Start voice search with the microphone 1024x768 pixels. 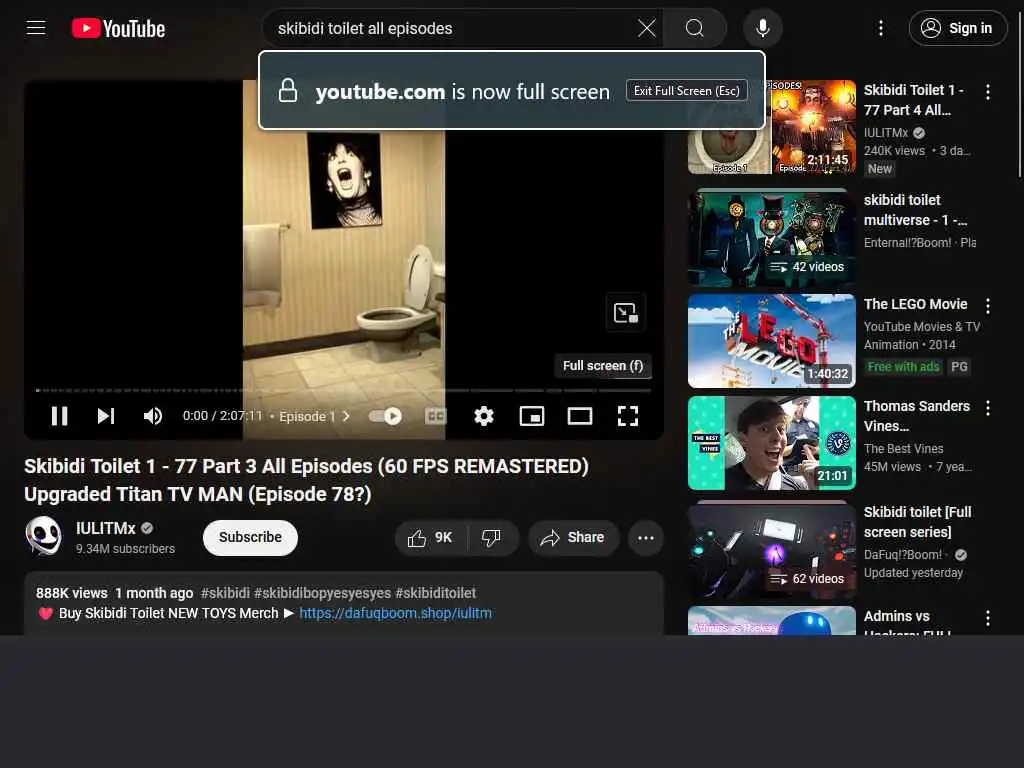763,28
